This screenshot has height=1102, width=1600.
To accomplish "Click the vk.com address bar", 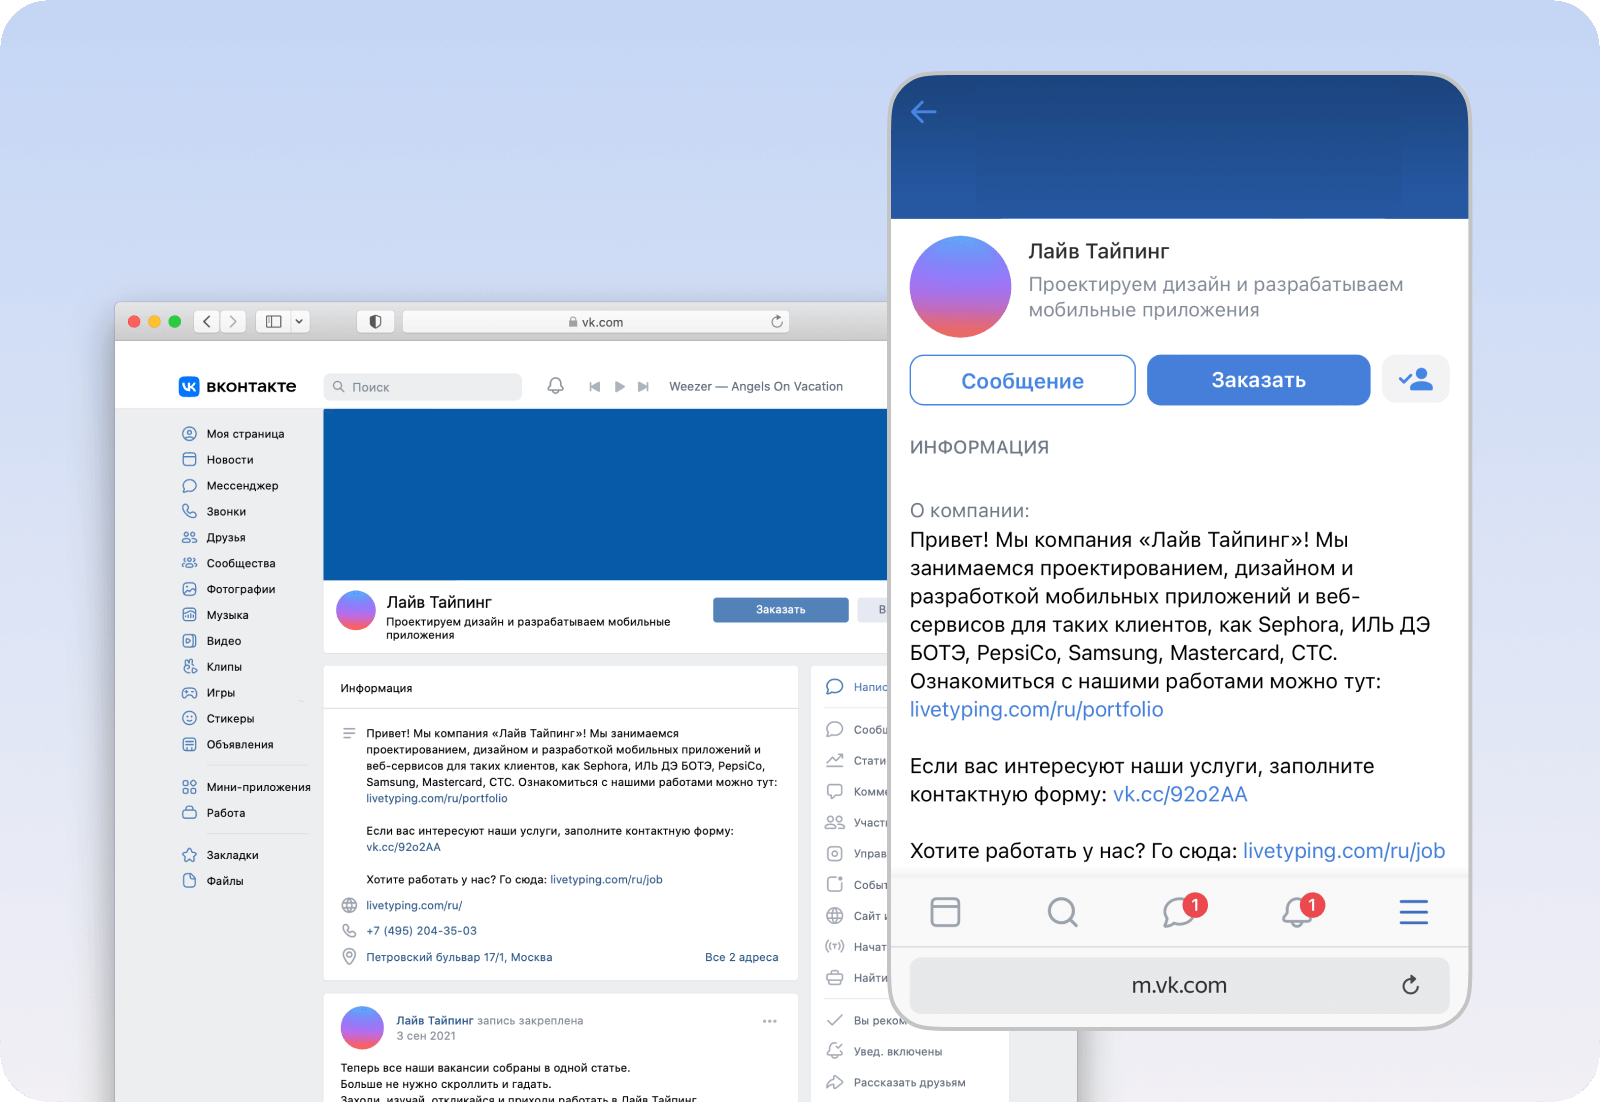I will pyautogui.click(x=596, y=322).
